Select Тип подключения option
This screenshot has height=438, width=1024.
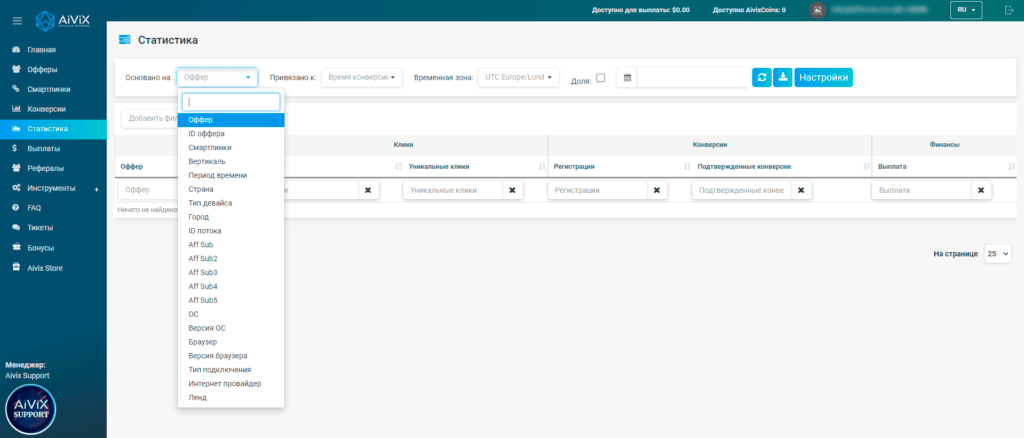(x=231, y=369)
